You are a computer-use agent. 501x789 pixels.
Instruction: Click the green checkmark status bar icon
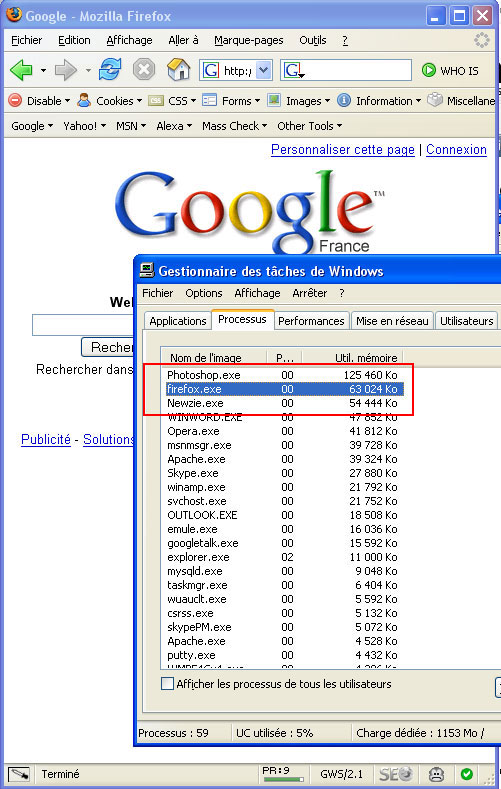click(x=466, y=774)
